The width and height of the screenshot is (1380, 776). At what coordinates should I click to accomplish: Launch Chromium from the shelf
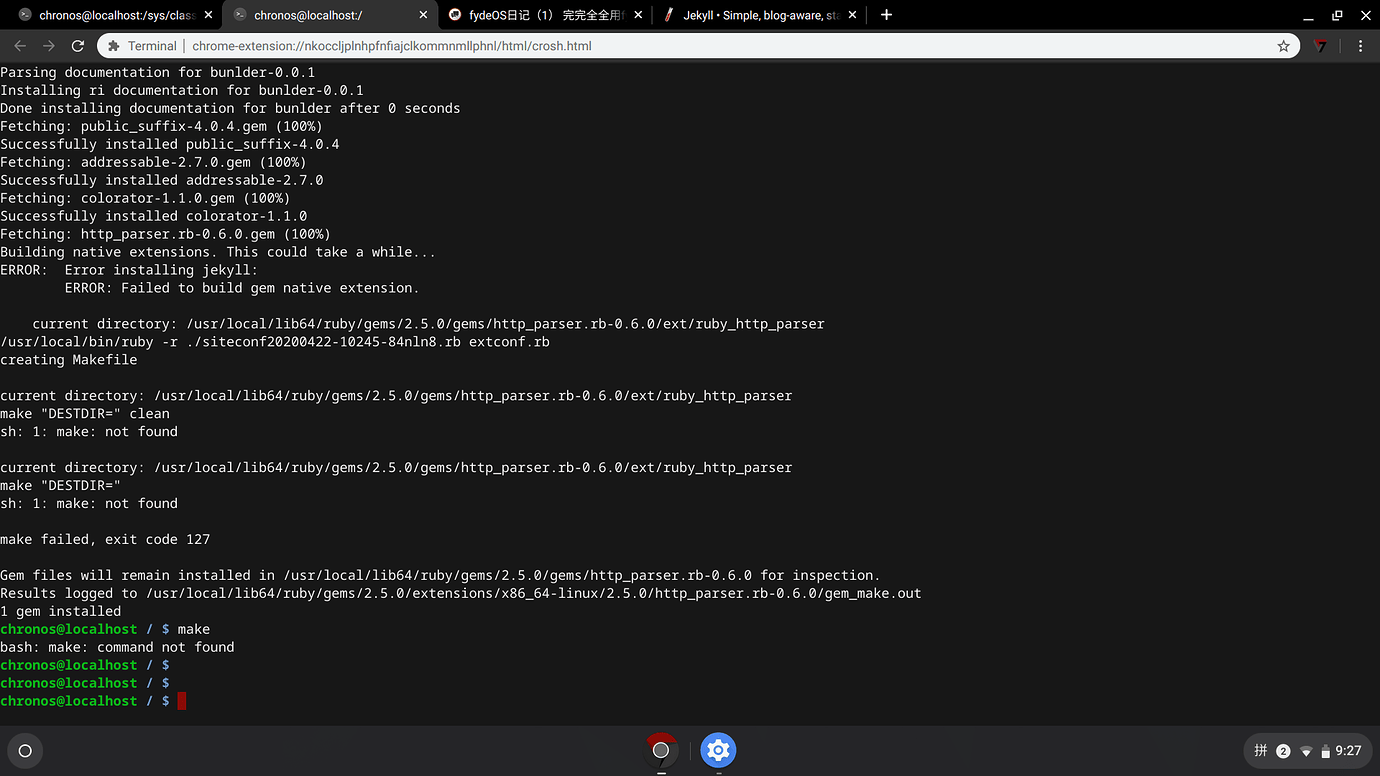click(x=661, y=751)
